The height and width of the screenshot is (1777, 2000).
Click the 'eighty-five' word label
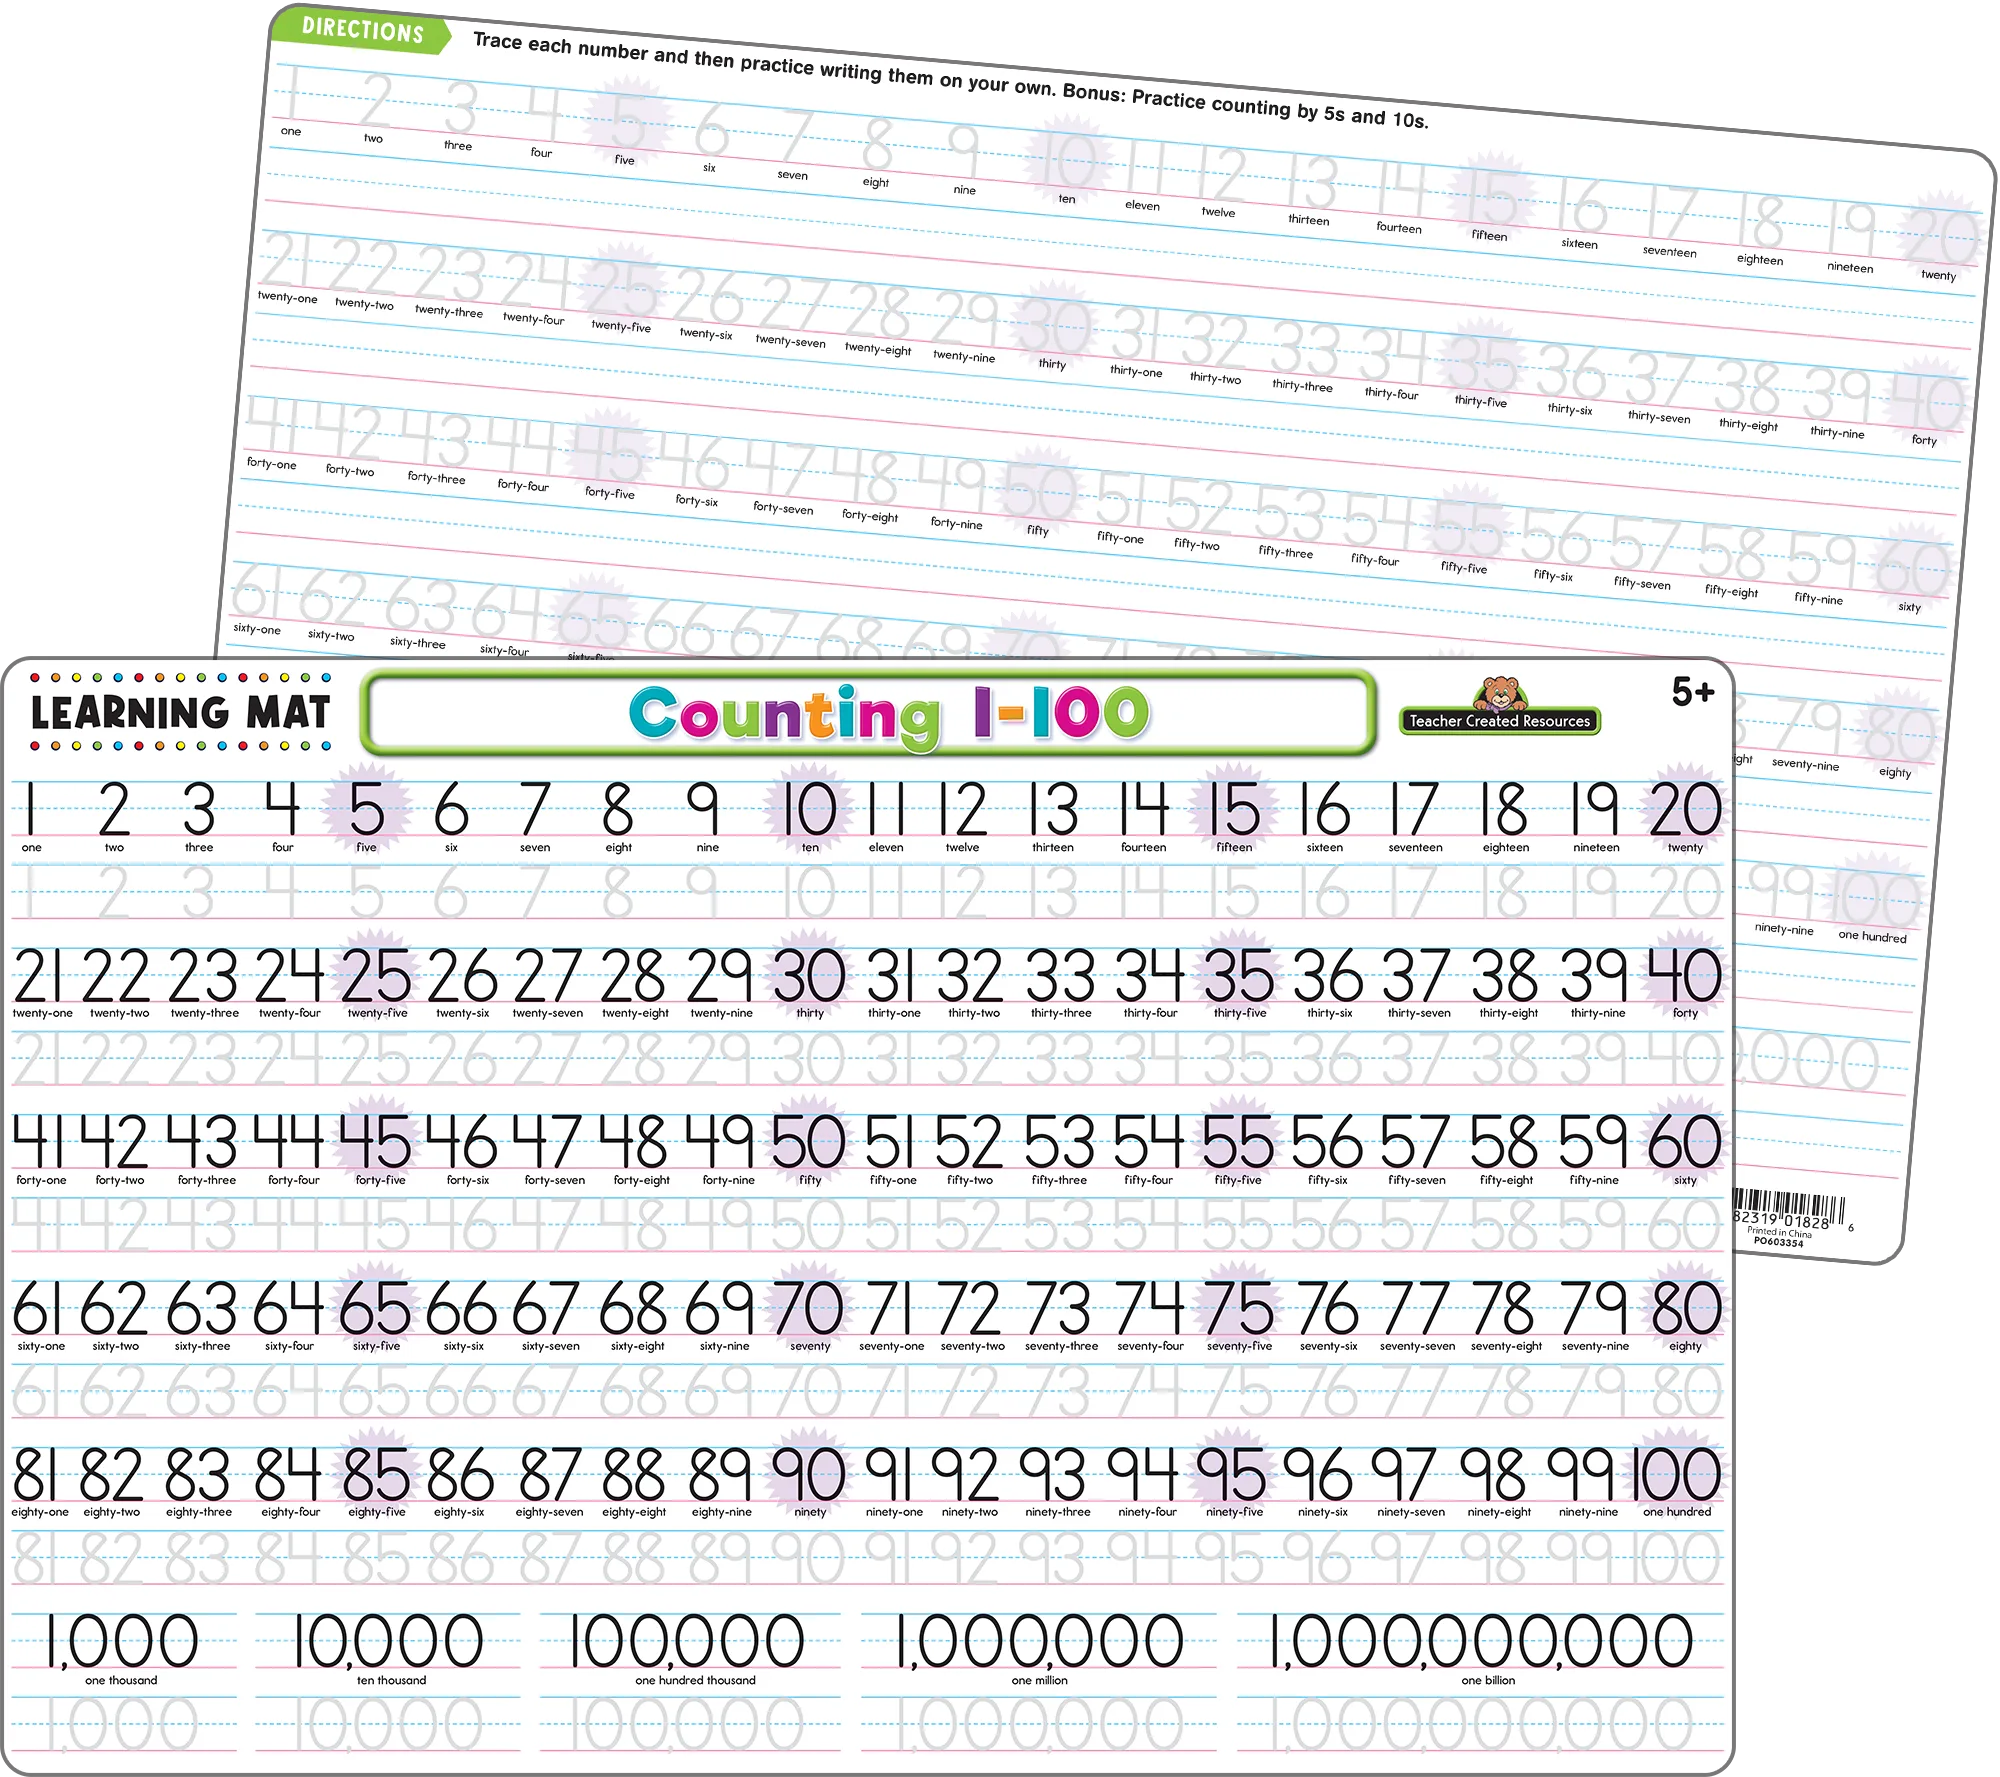tap(377, 1512)
